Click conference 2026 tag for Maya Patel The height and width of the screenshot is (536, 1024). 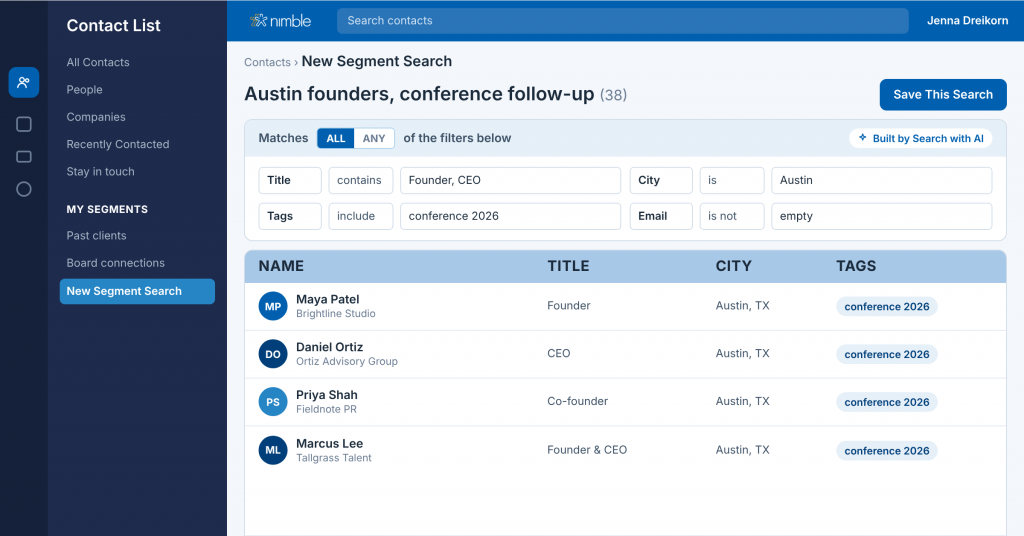pyautogui.click(x=887, y=306)
